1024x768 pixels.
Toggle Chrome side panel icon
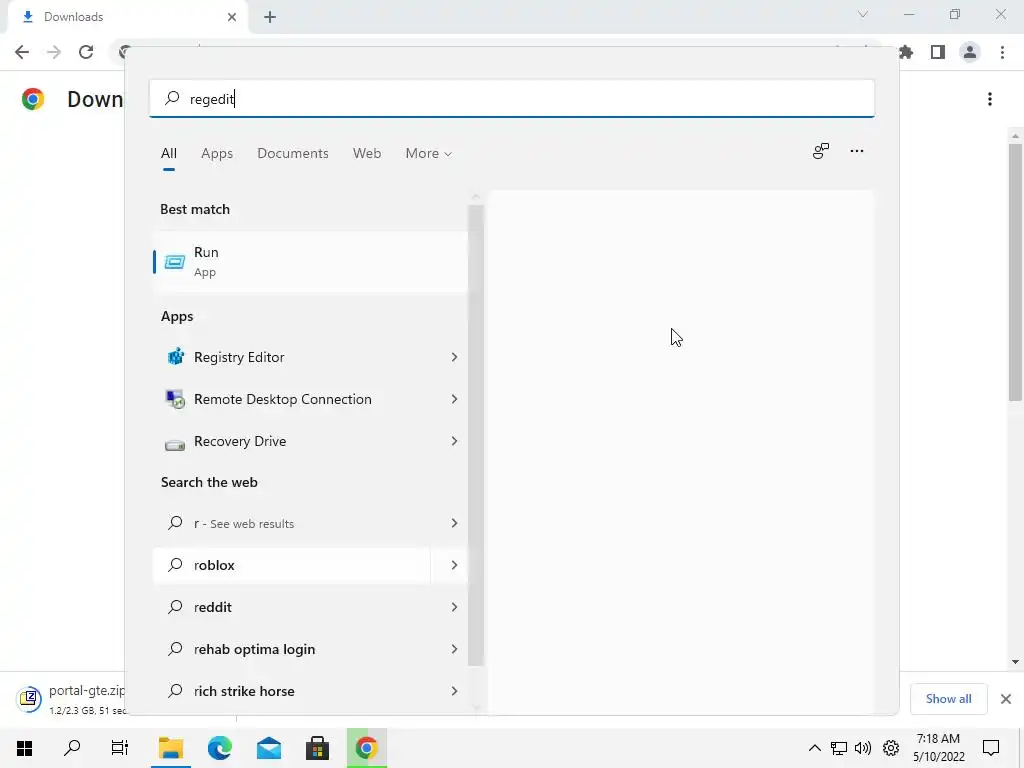(938, 52)
